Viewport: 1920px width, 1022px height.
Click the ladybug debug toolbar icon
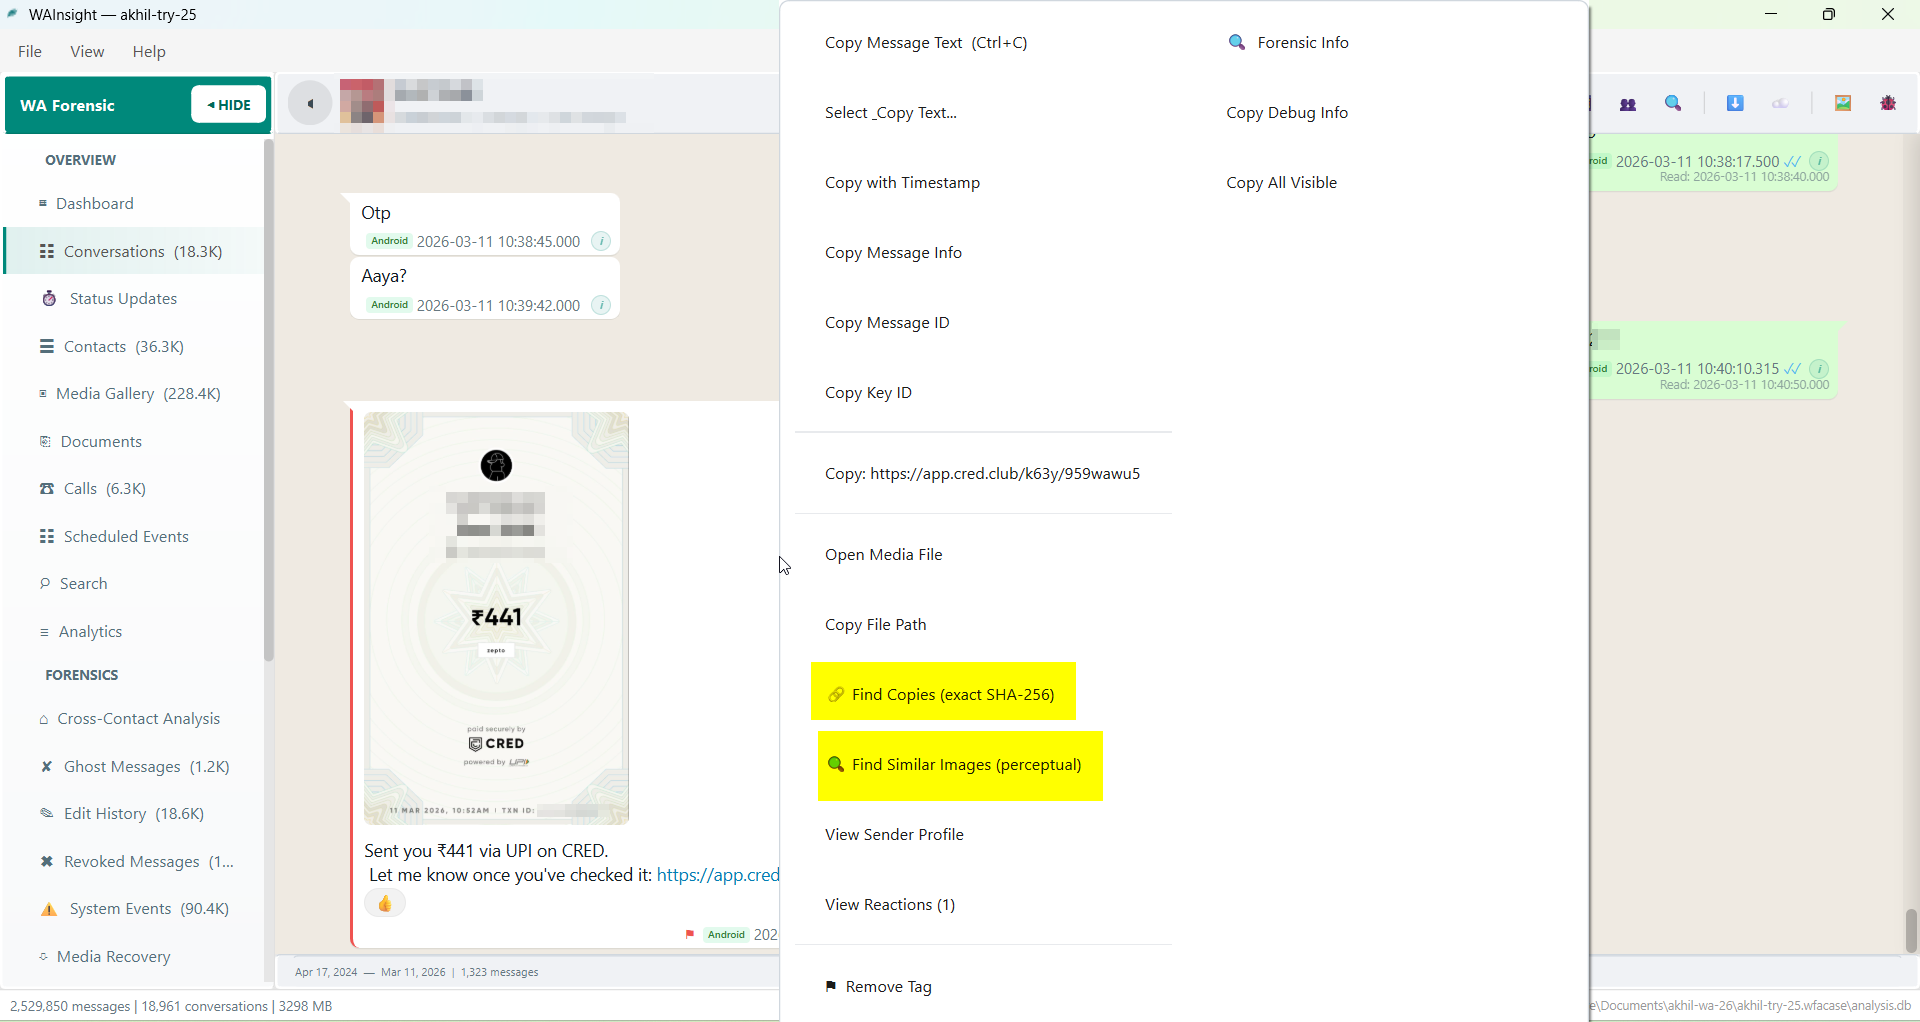click(x=1889, y=103)
